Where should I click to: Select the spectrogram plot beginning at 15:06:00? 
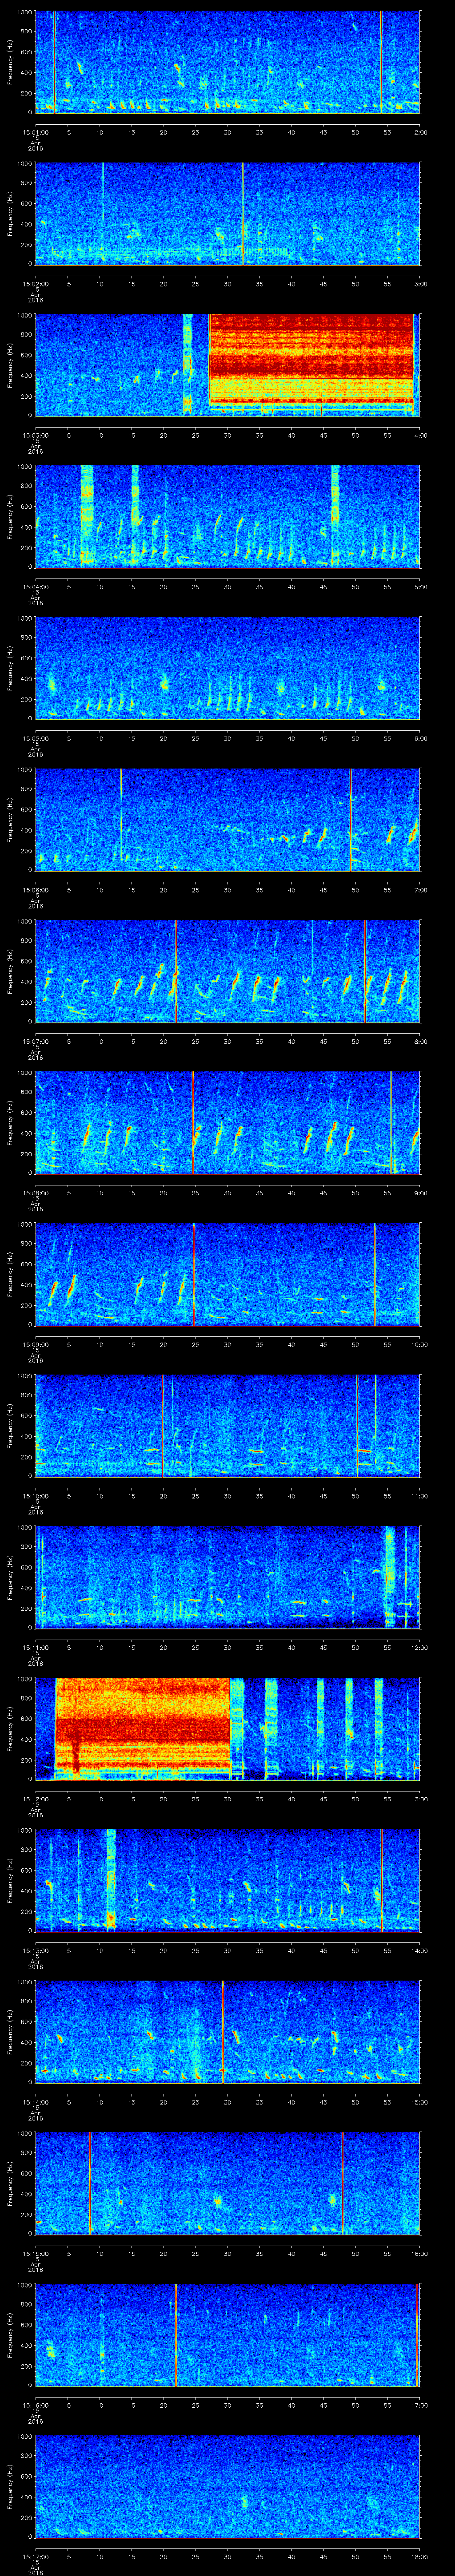tap(227, 820)
